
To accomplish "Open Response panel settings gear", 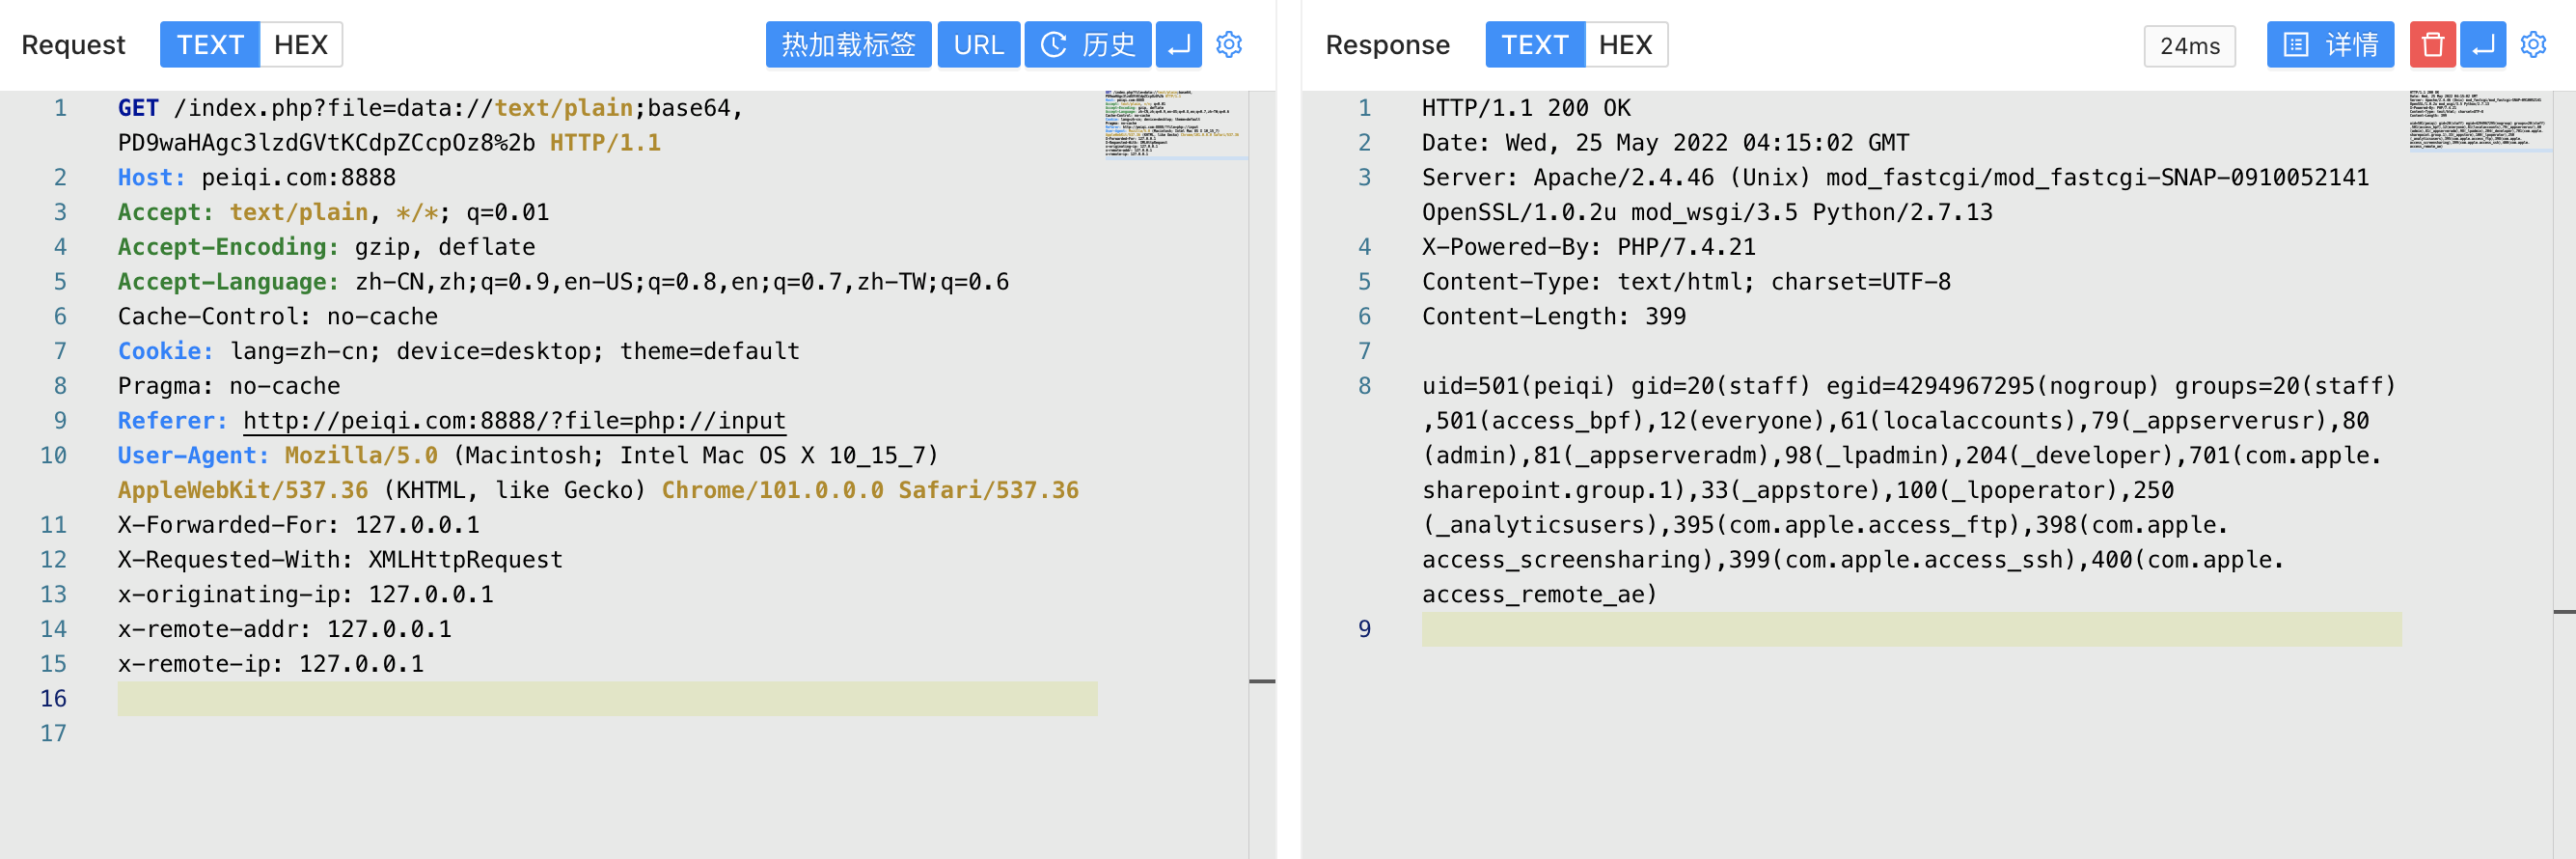I will coord(2532,45).
